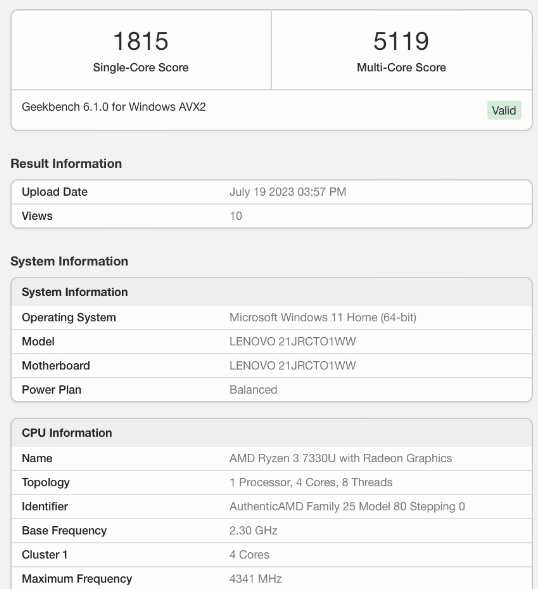
Task: Select AuthenticAMD Family 25 Model 80 Stepping 0
Action: tap(347, 507)
